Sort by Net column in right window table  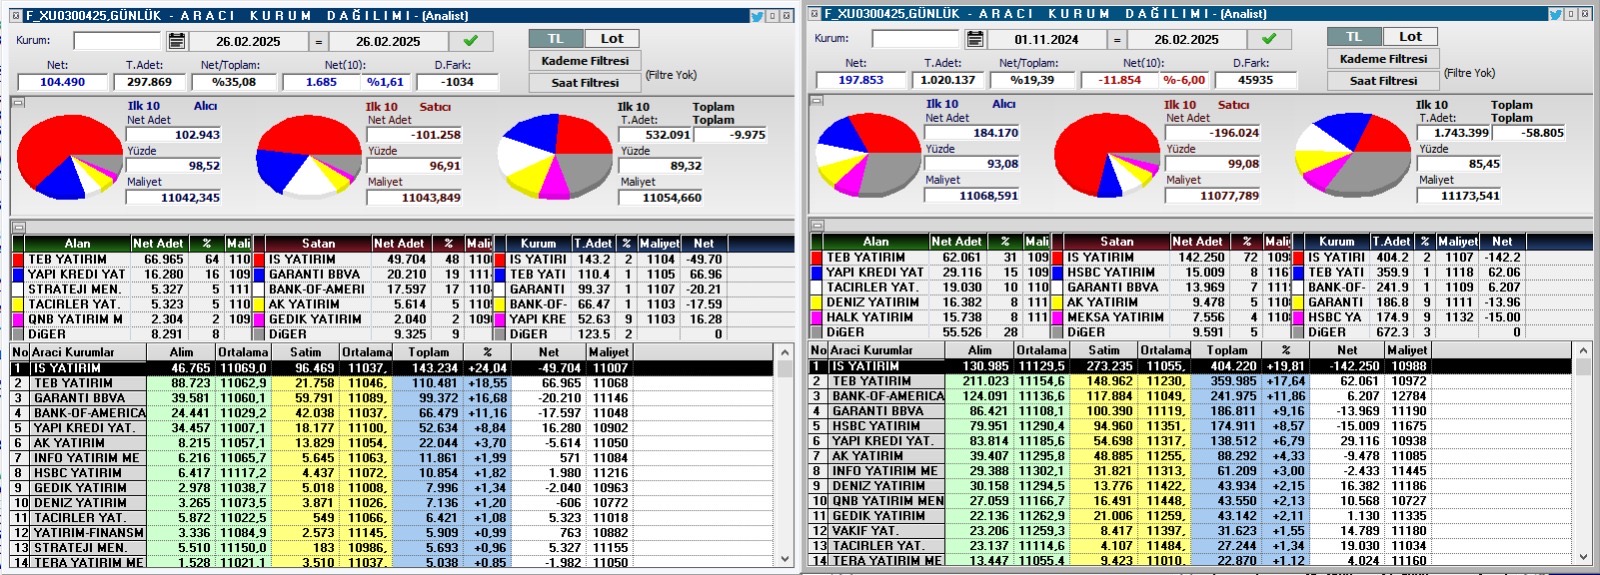tap(1347, 350)
